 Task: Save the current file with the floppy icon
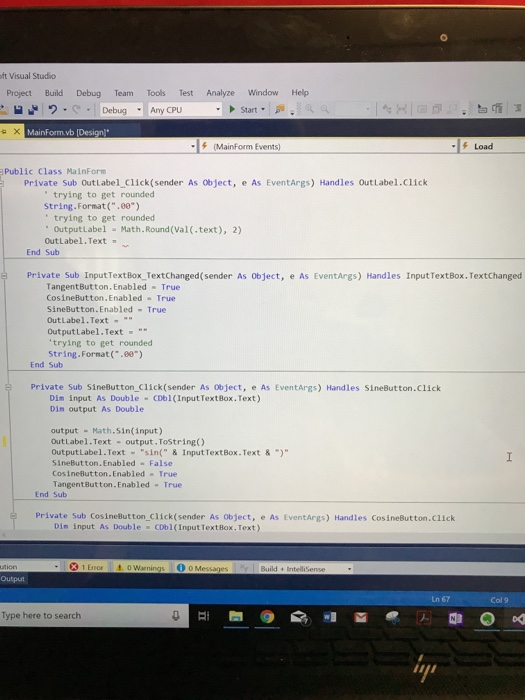pos(18,109)
